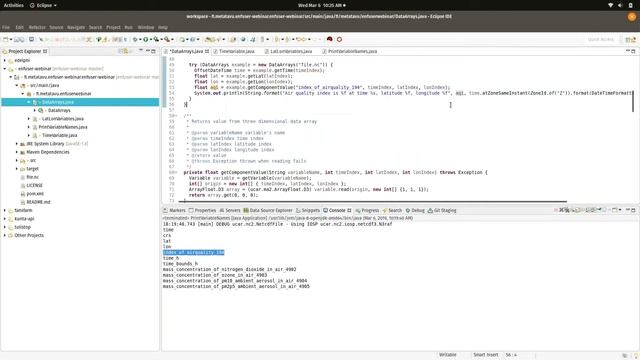The image size is (640, 360).
Task: Click the Smart Insert status bar entry
Action: (486, 355)
